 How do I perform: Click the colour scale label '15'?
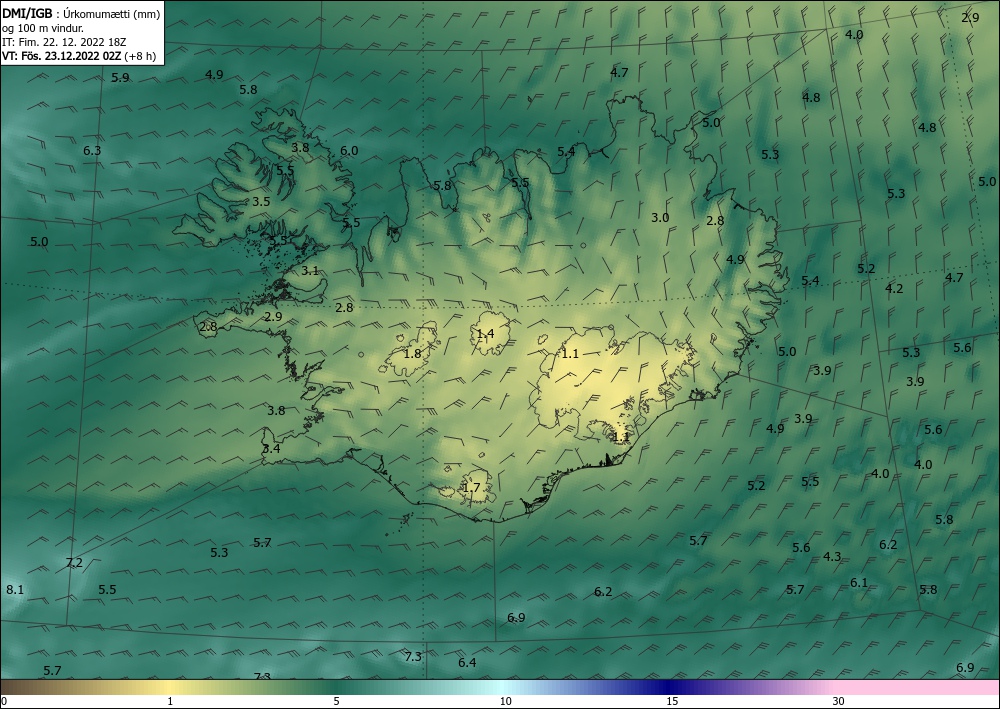[x=672, y=701]
